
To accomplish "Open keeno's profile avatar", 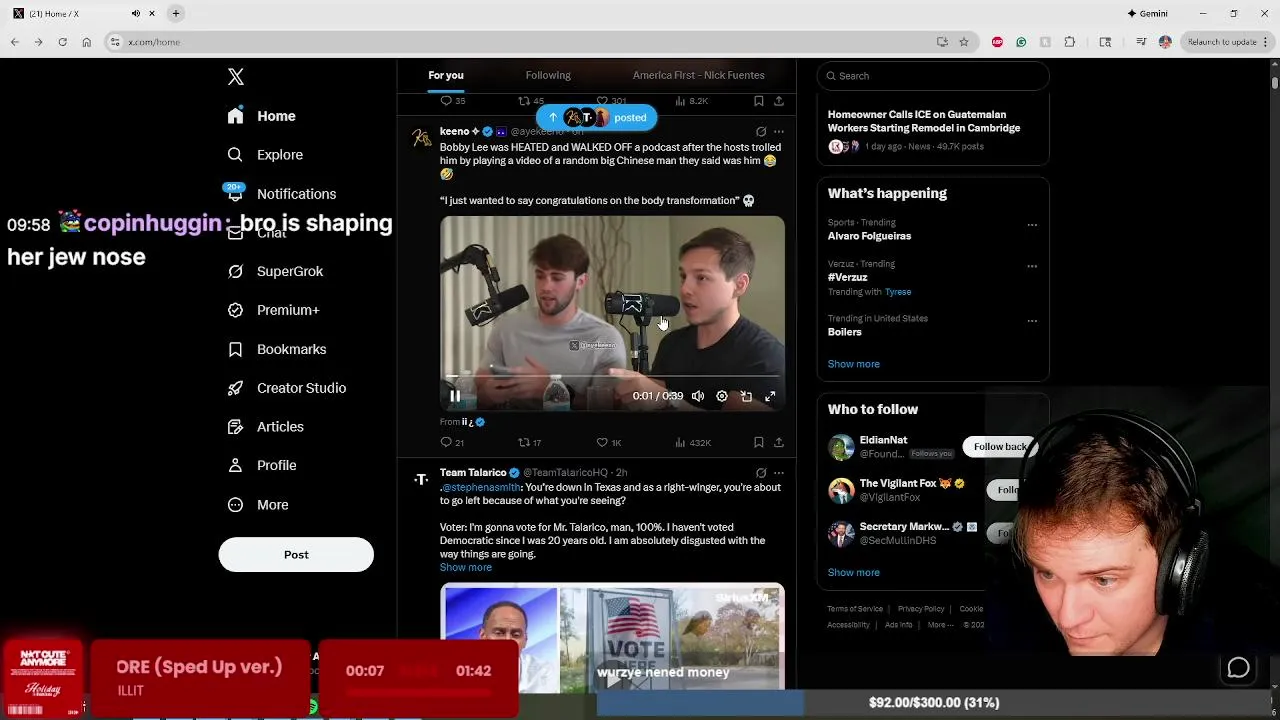I will pos(422,138).
